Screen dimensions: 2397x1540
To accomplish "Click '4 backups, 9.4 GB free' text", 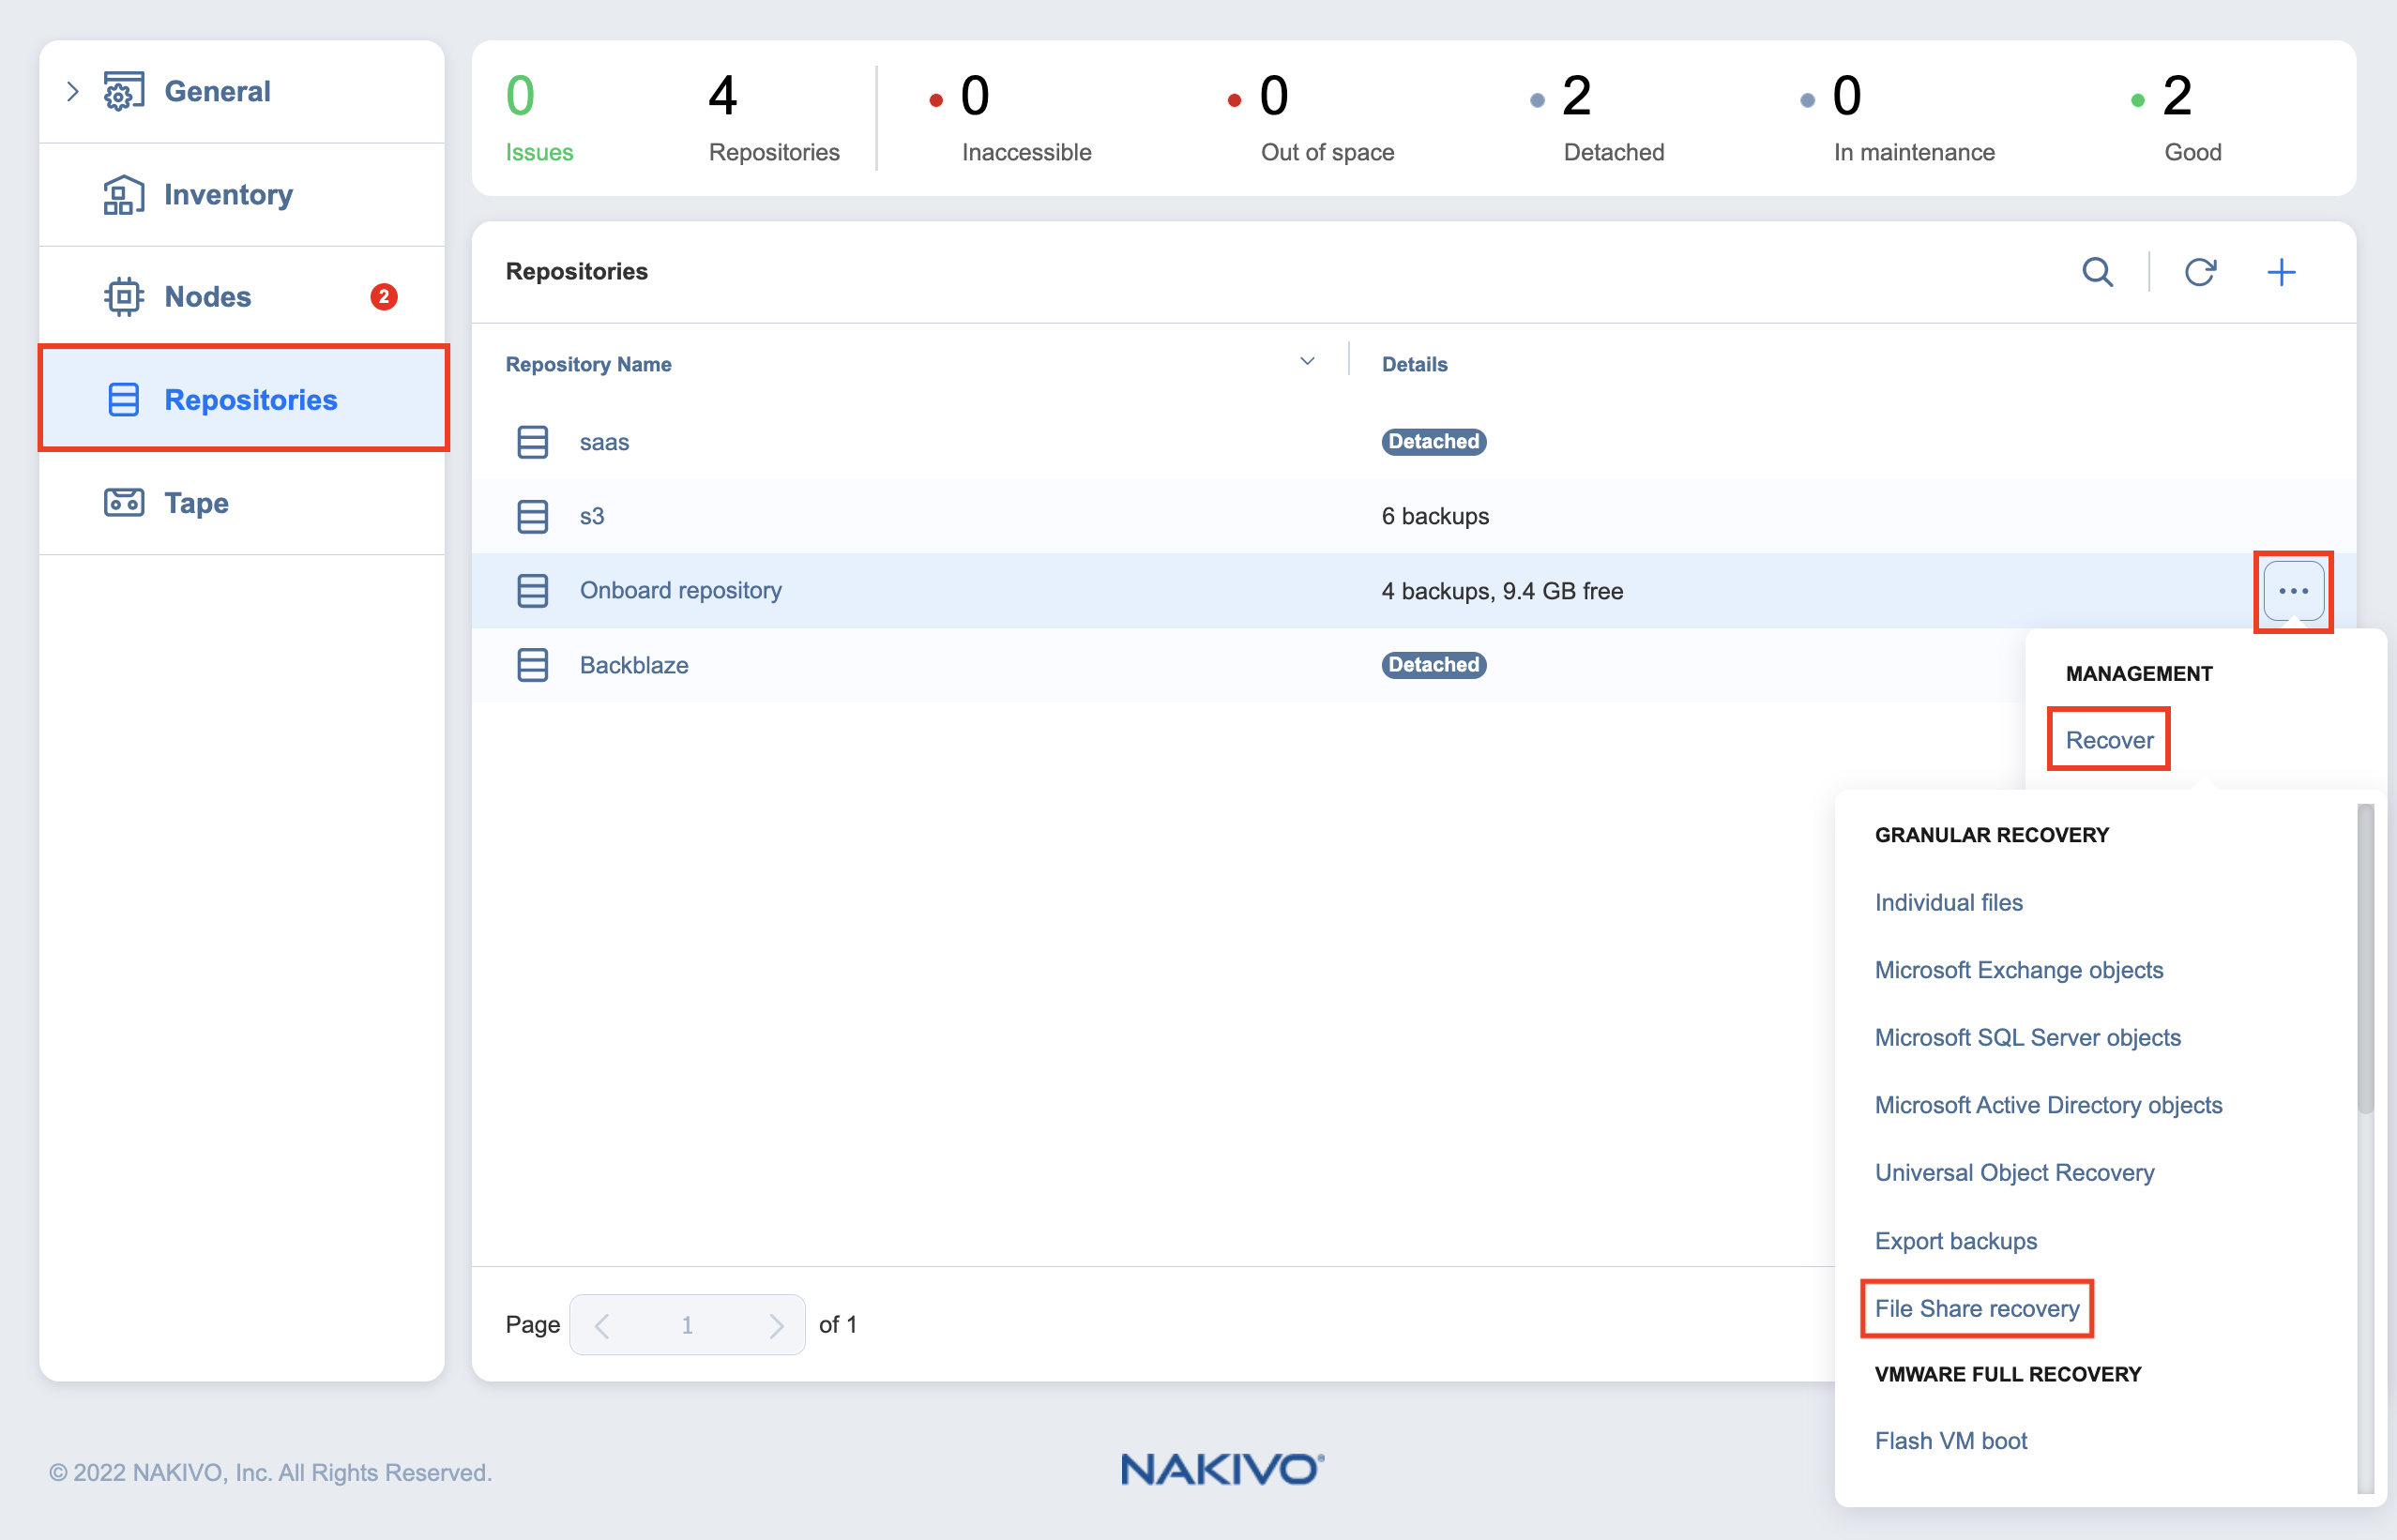I will click(1502, 591).
